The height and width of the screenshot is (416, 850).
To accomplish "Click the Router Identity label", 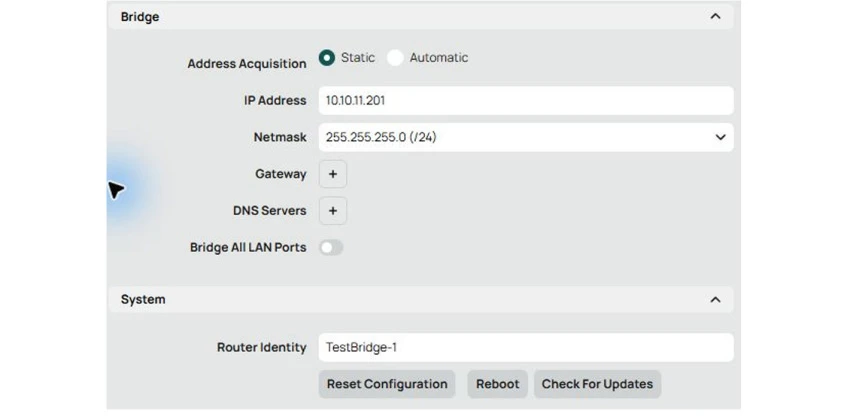I will [261, 347].
